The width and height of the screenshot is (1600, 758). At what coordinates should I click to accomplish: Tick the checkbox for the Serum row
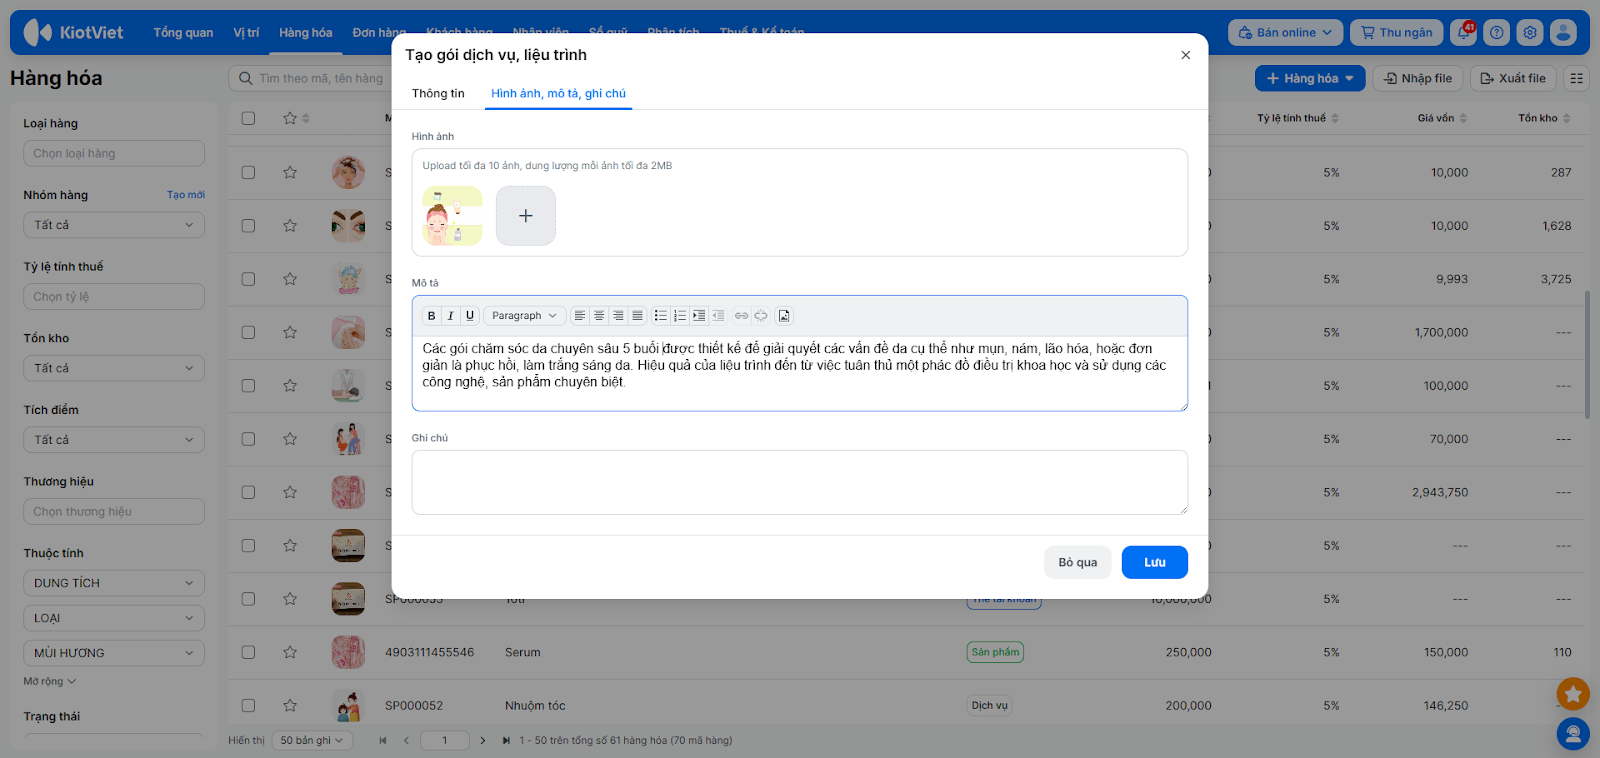point(248,652)
